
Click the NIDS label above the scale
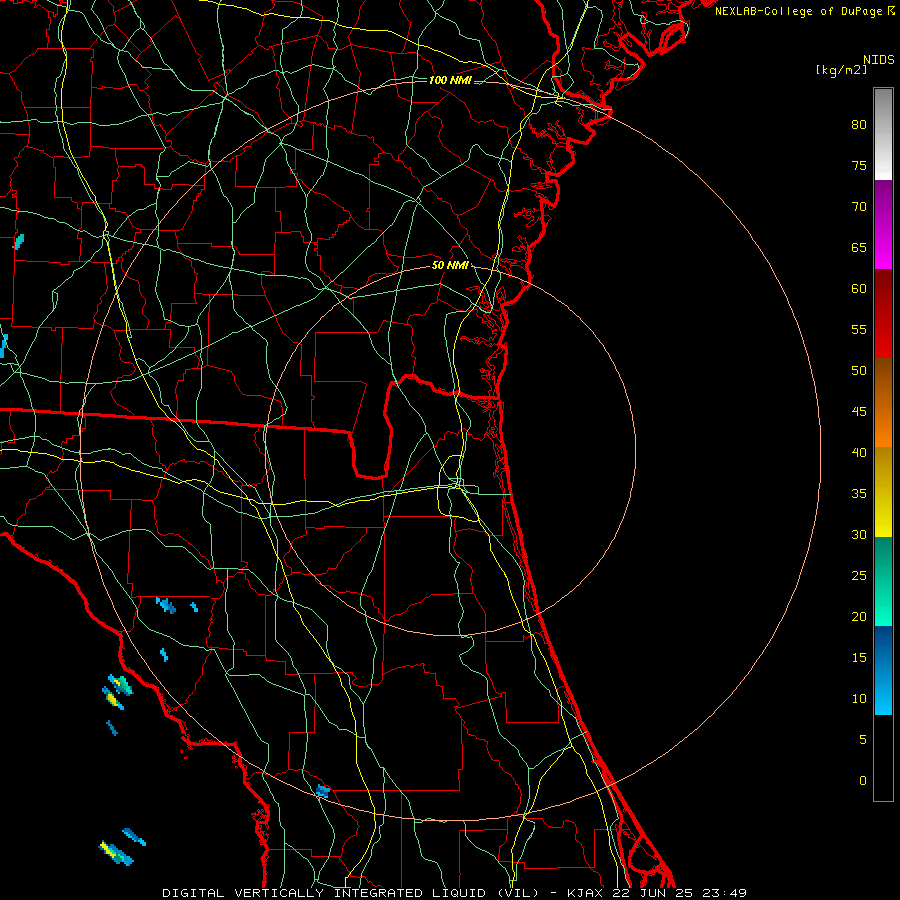pos(878,60)
